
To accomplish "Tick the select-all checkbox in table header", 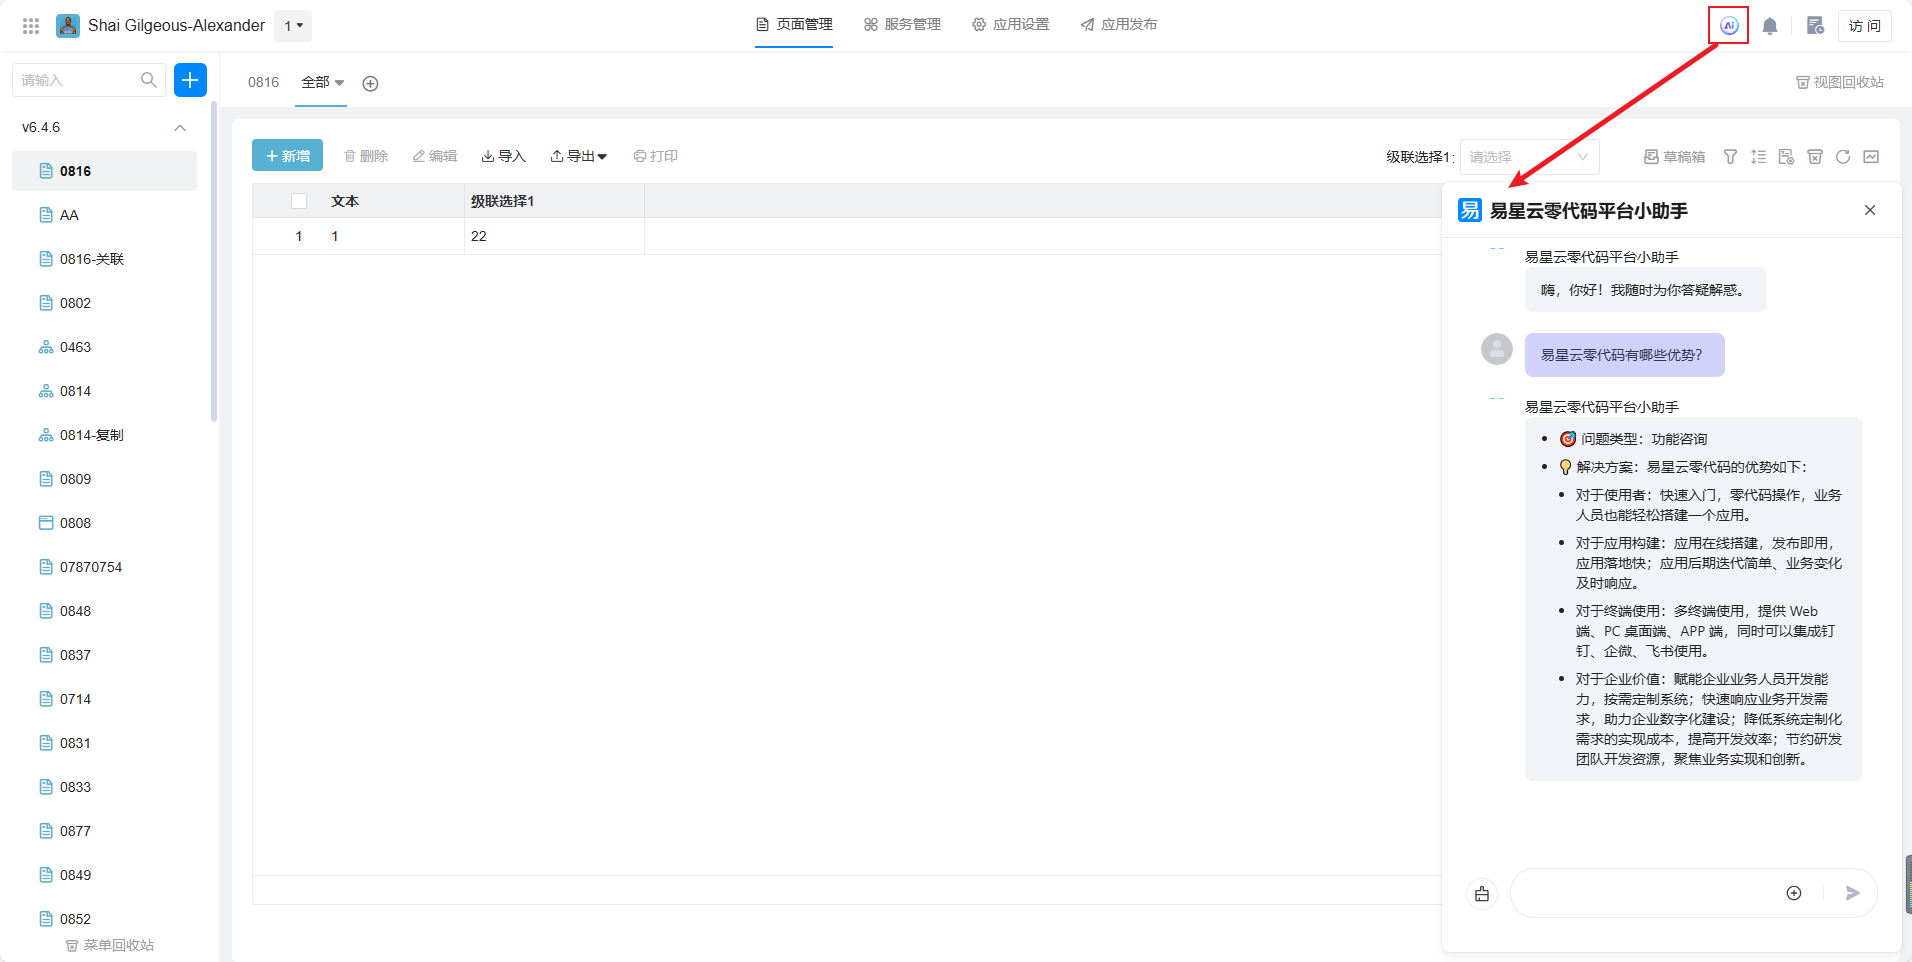I will coord(299,201).
